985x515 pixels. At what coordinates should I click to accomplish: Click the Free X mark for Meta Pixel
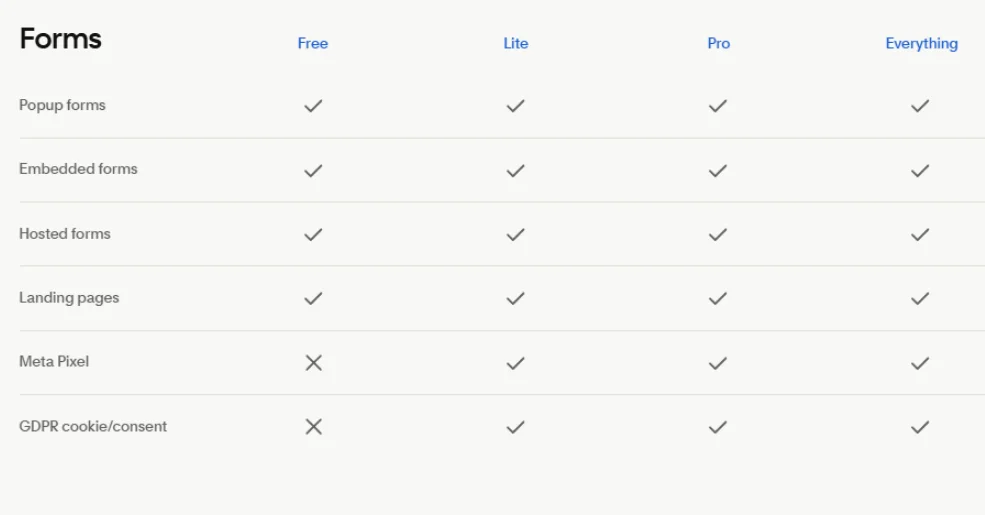[313, 363]
